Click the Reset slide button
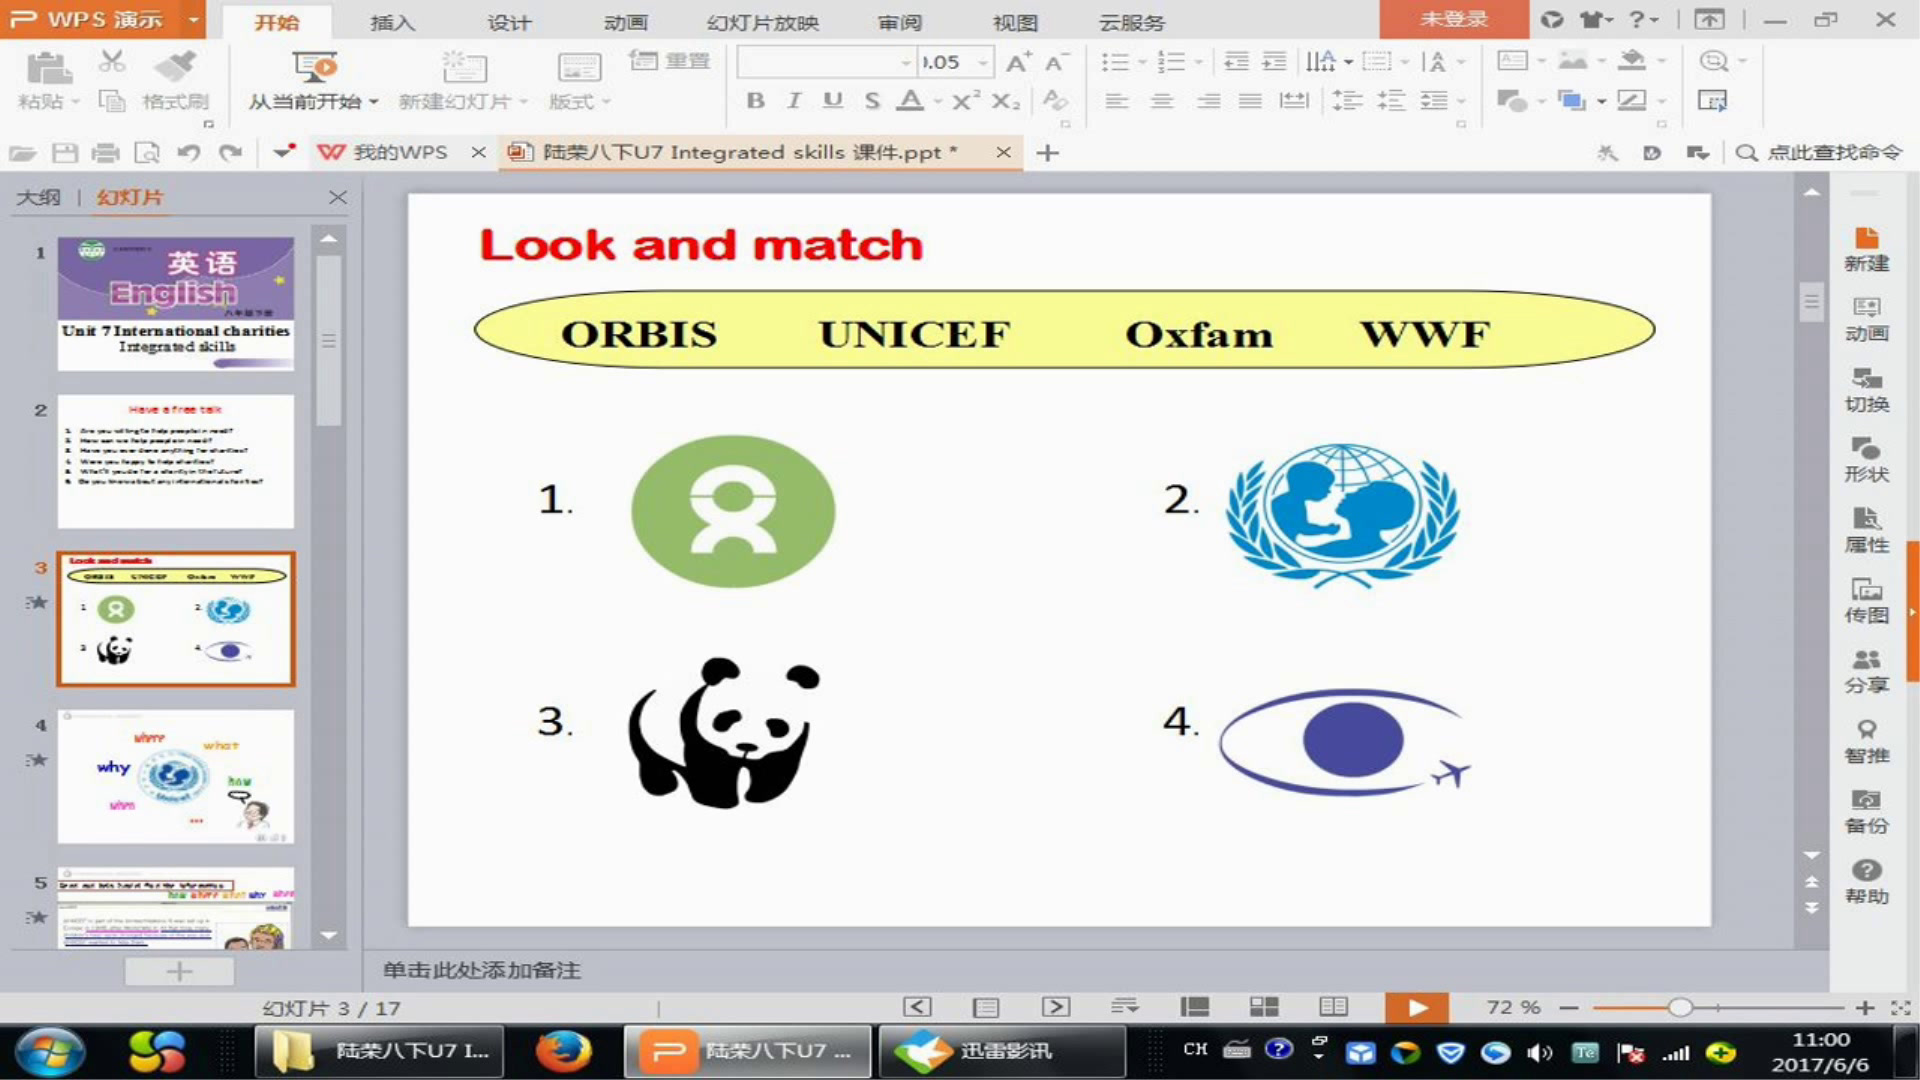The height and width of the screenshot is (1080, 1920). 670,61
